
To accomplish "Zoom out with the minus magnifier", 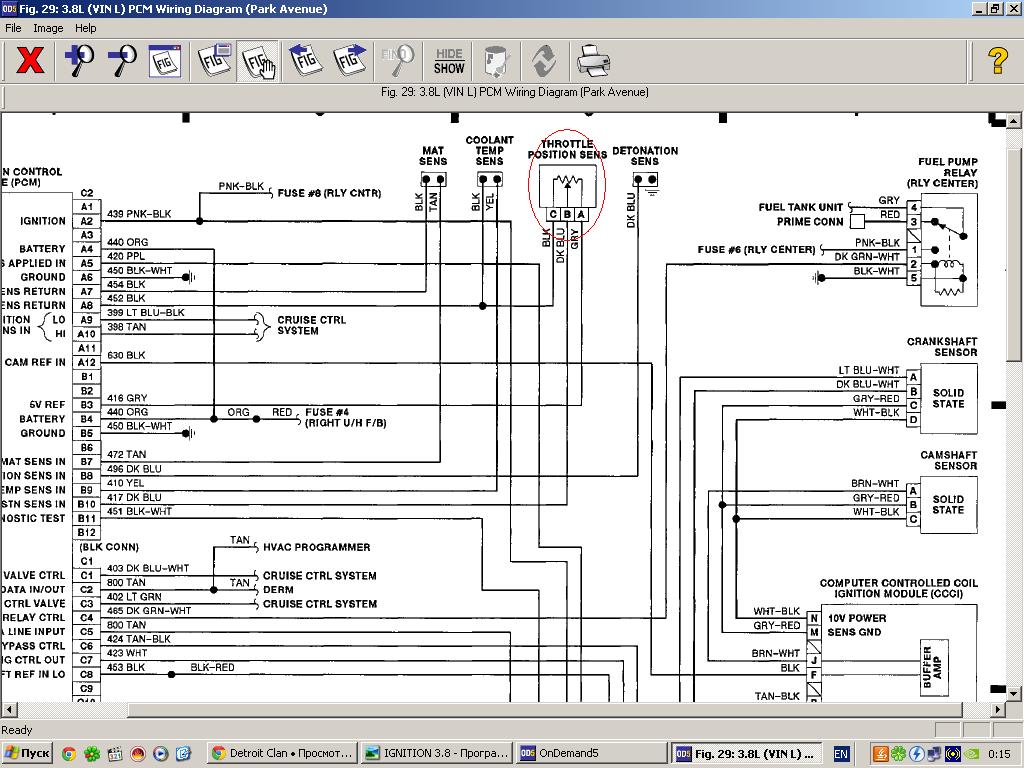I will pos(122,61).
